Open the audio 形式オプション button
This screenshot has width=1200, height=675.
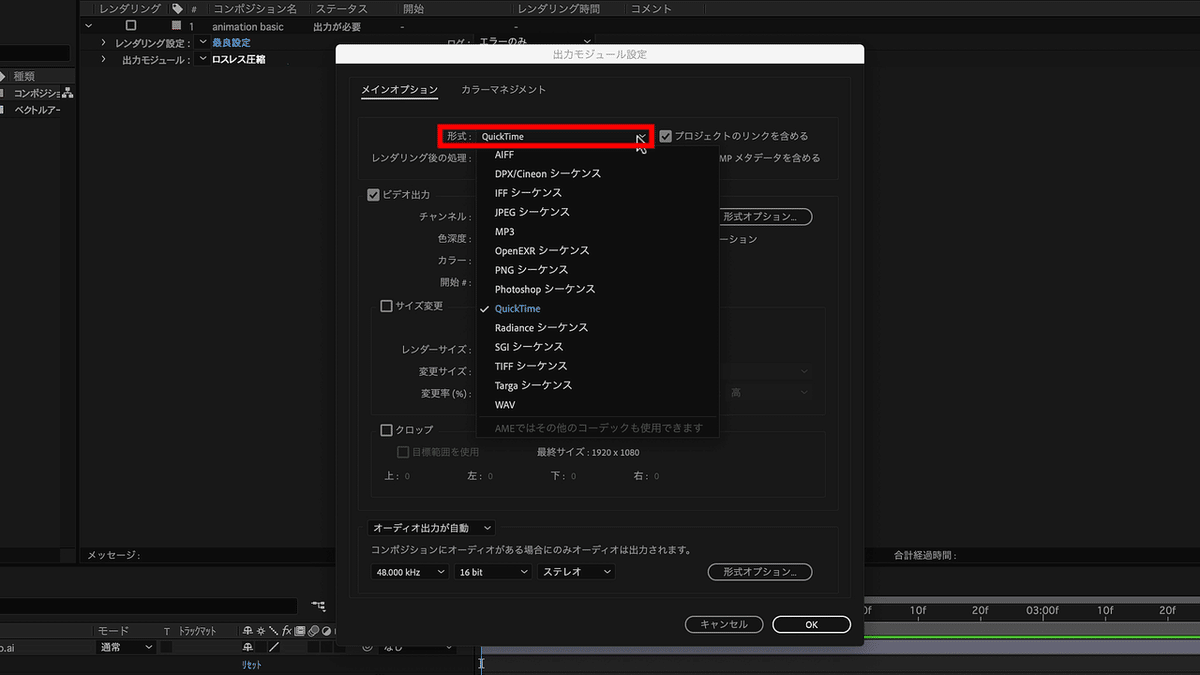(x=760, y=572)
